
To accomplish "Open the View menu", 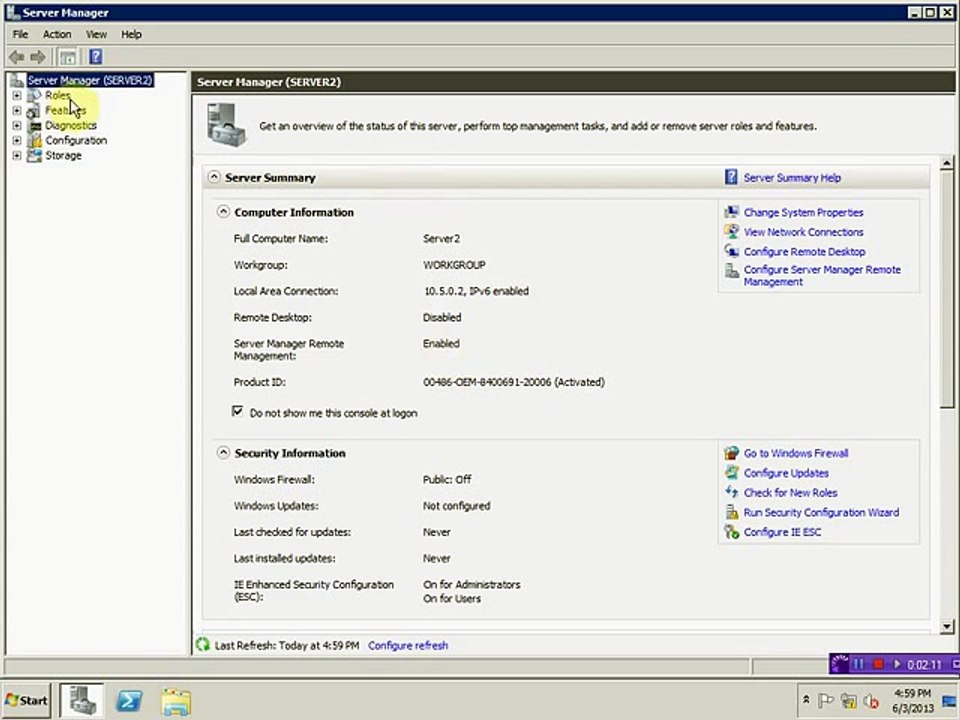I will 96,34.
